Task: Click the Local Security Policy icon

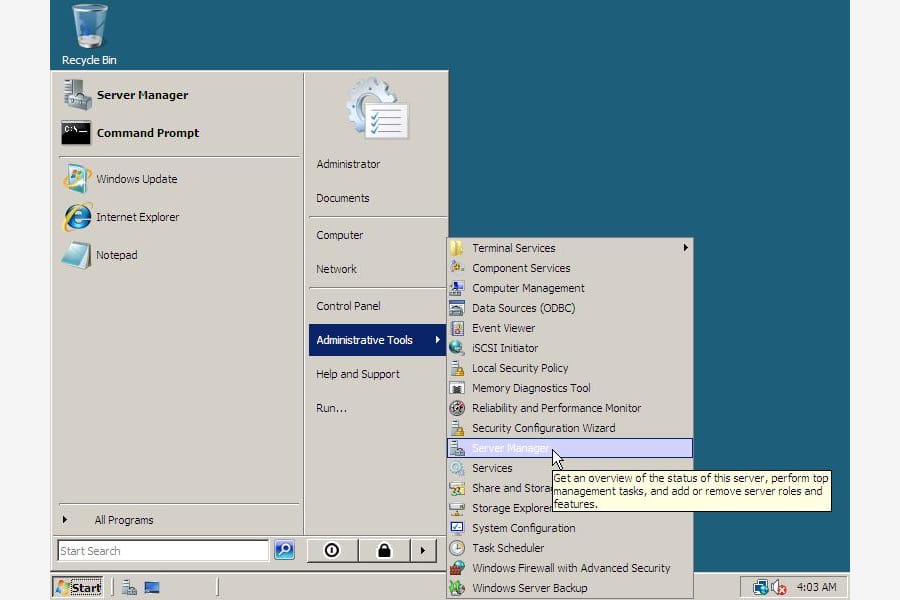Action: 457,368
